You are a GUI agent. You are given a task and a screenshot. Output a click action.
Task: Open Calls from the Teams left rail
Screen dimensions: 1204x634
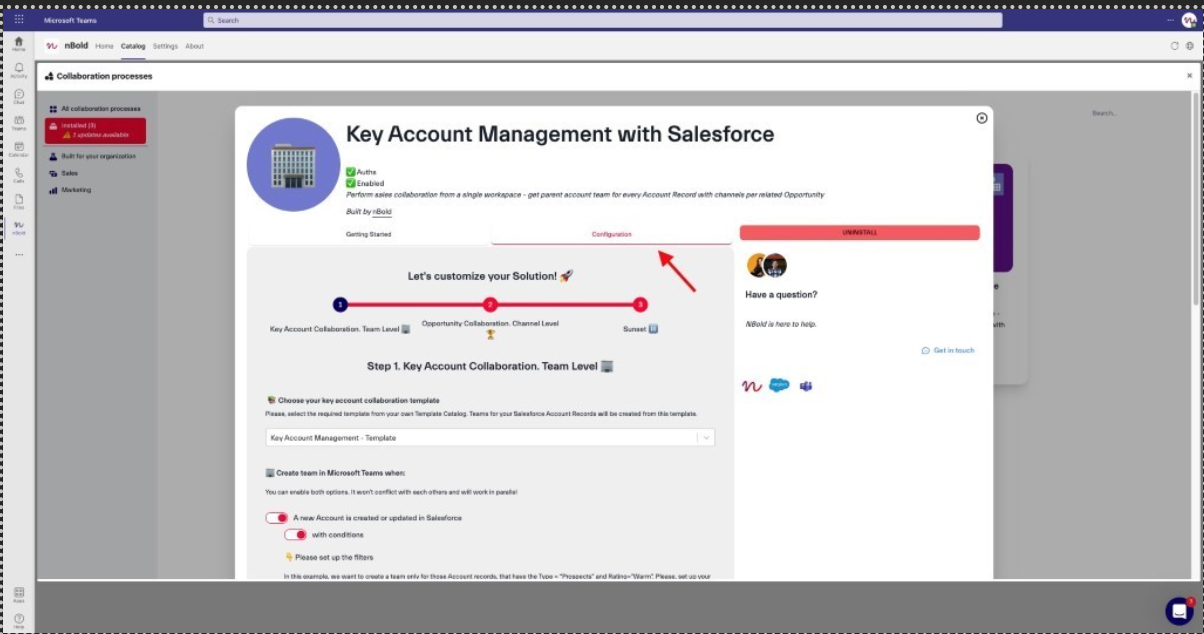[18, 175]
